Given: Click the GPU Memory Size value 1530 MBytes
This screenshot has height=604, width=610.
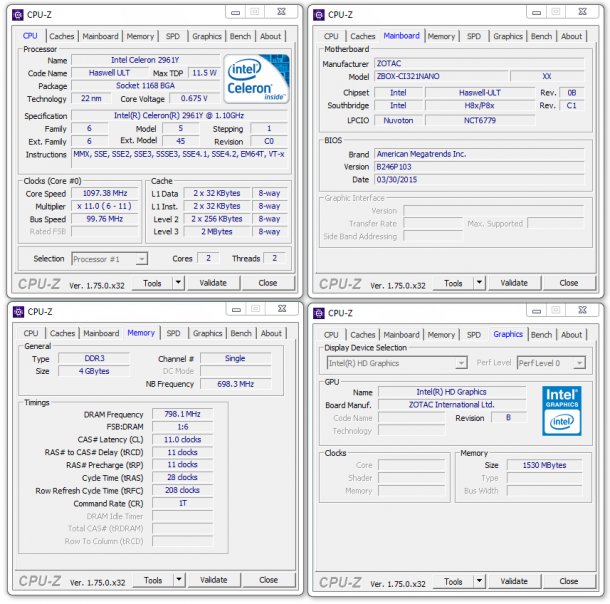Looking at the screenshot, I should 544,465.
